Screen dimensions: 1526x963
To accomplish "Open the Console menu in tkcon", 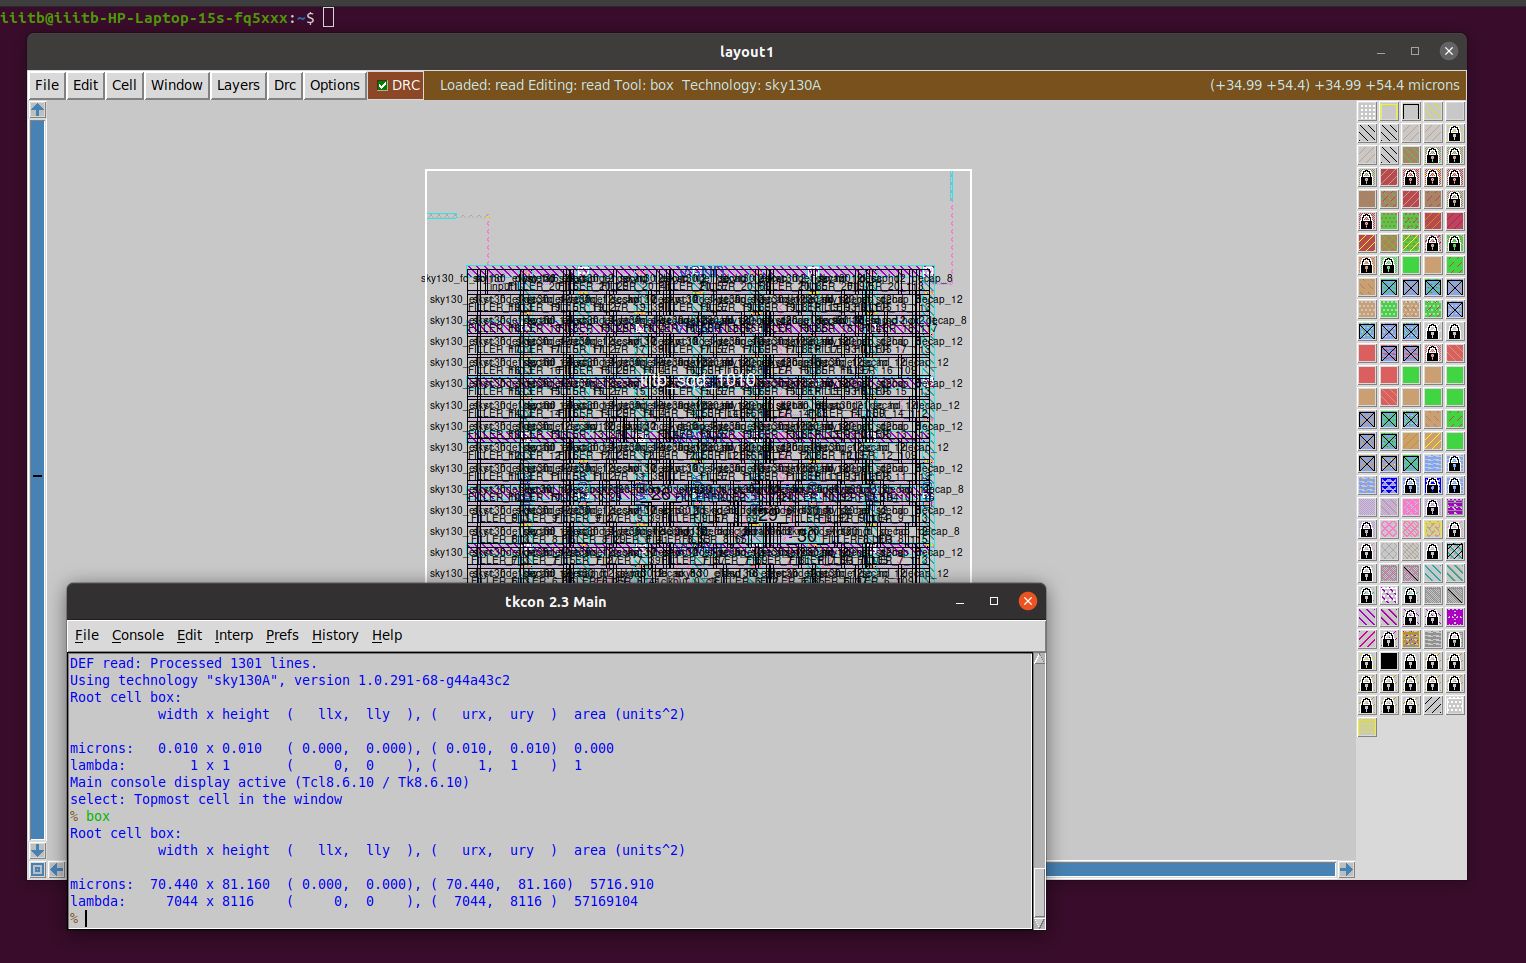I will point(138,635).
